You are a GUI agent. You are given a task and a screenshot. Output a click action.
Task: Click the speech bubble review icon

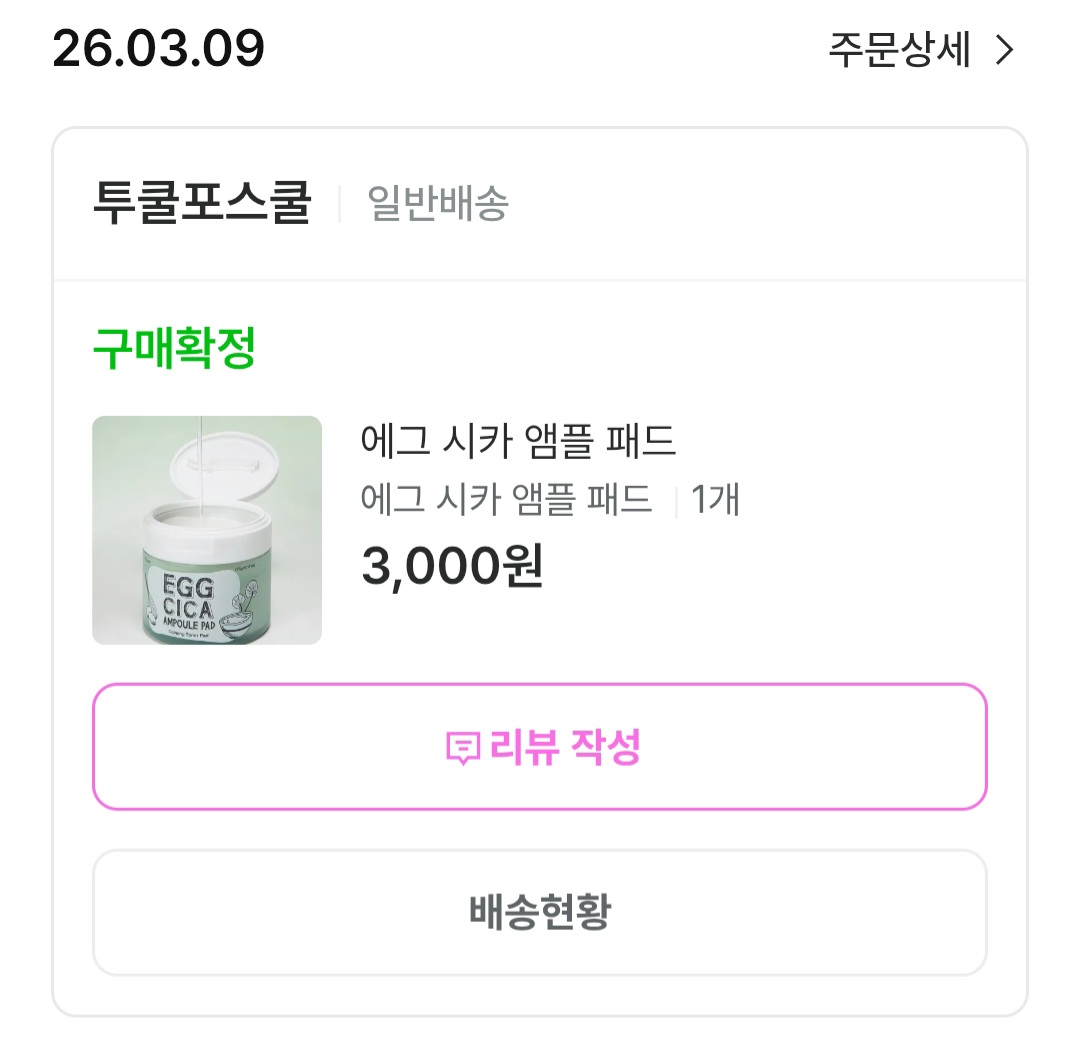(462, 747)
